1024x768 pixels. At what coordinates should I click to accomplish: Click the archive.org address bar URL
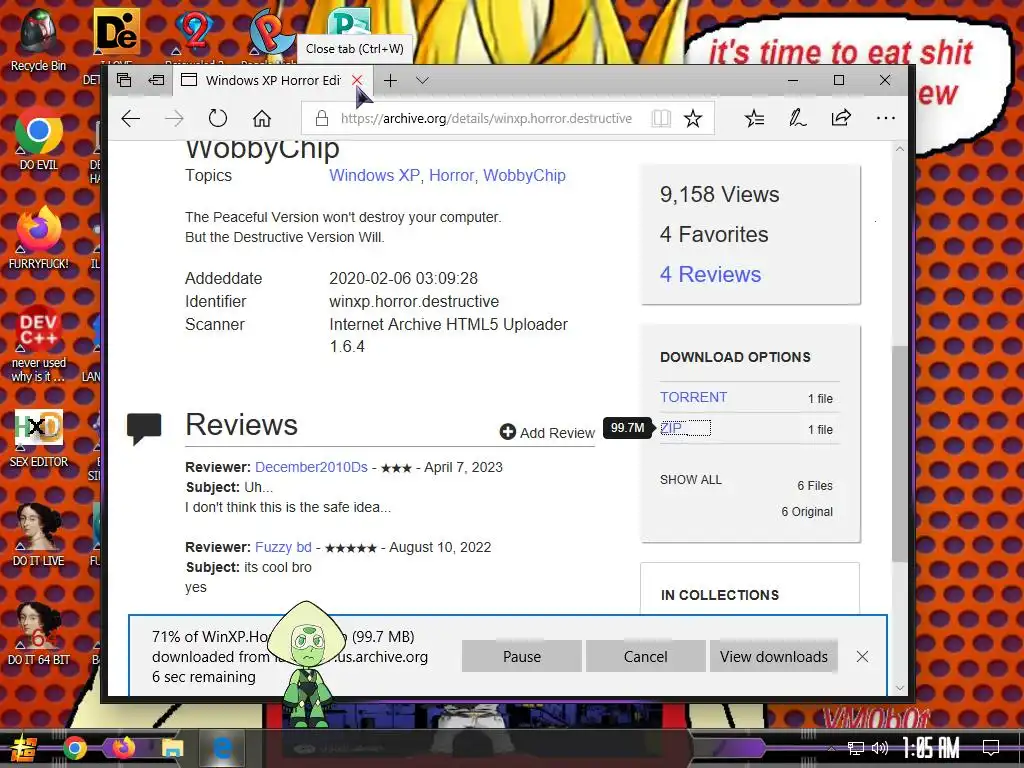[487, 118]
